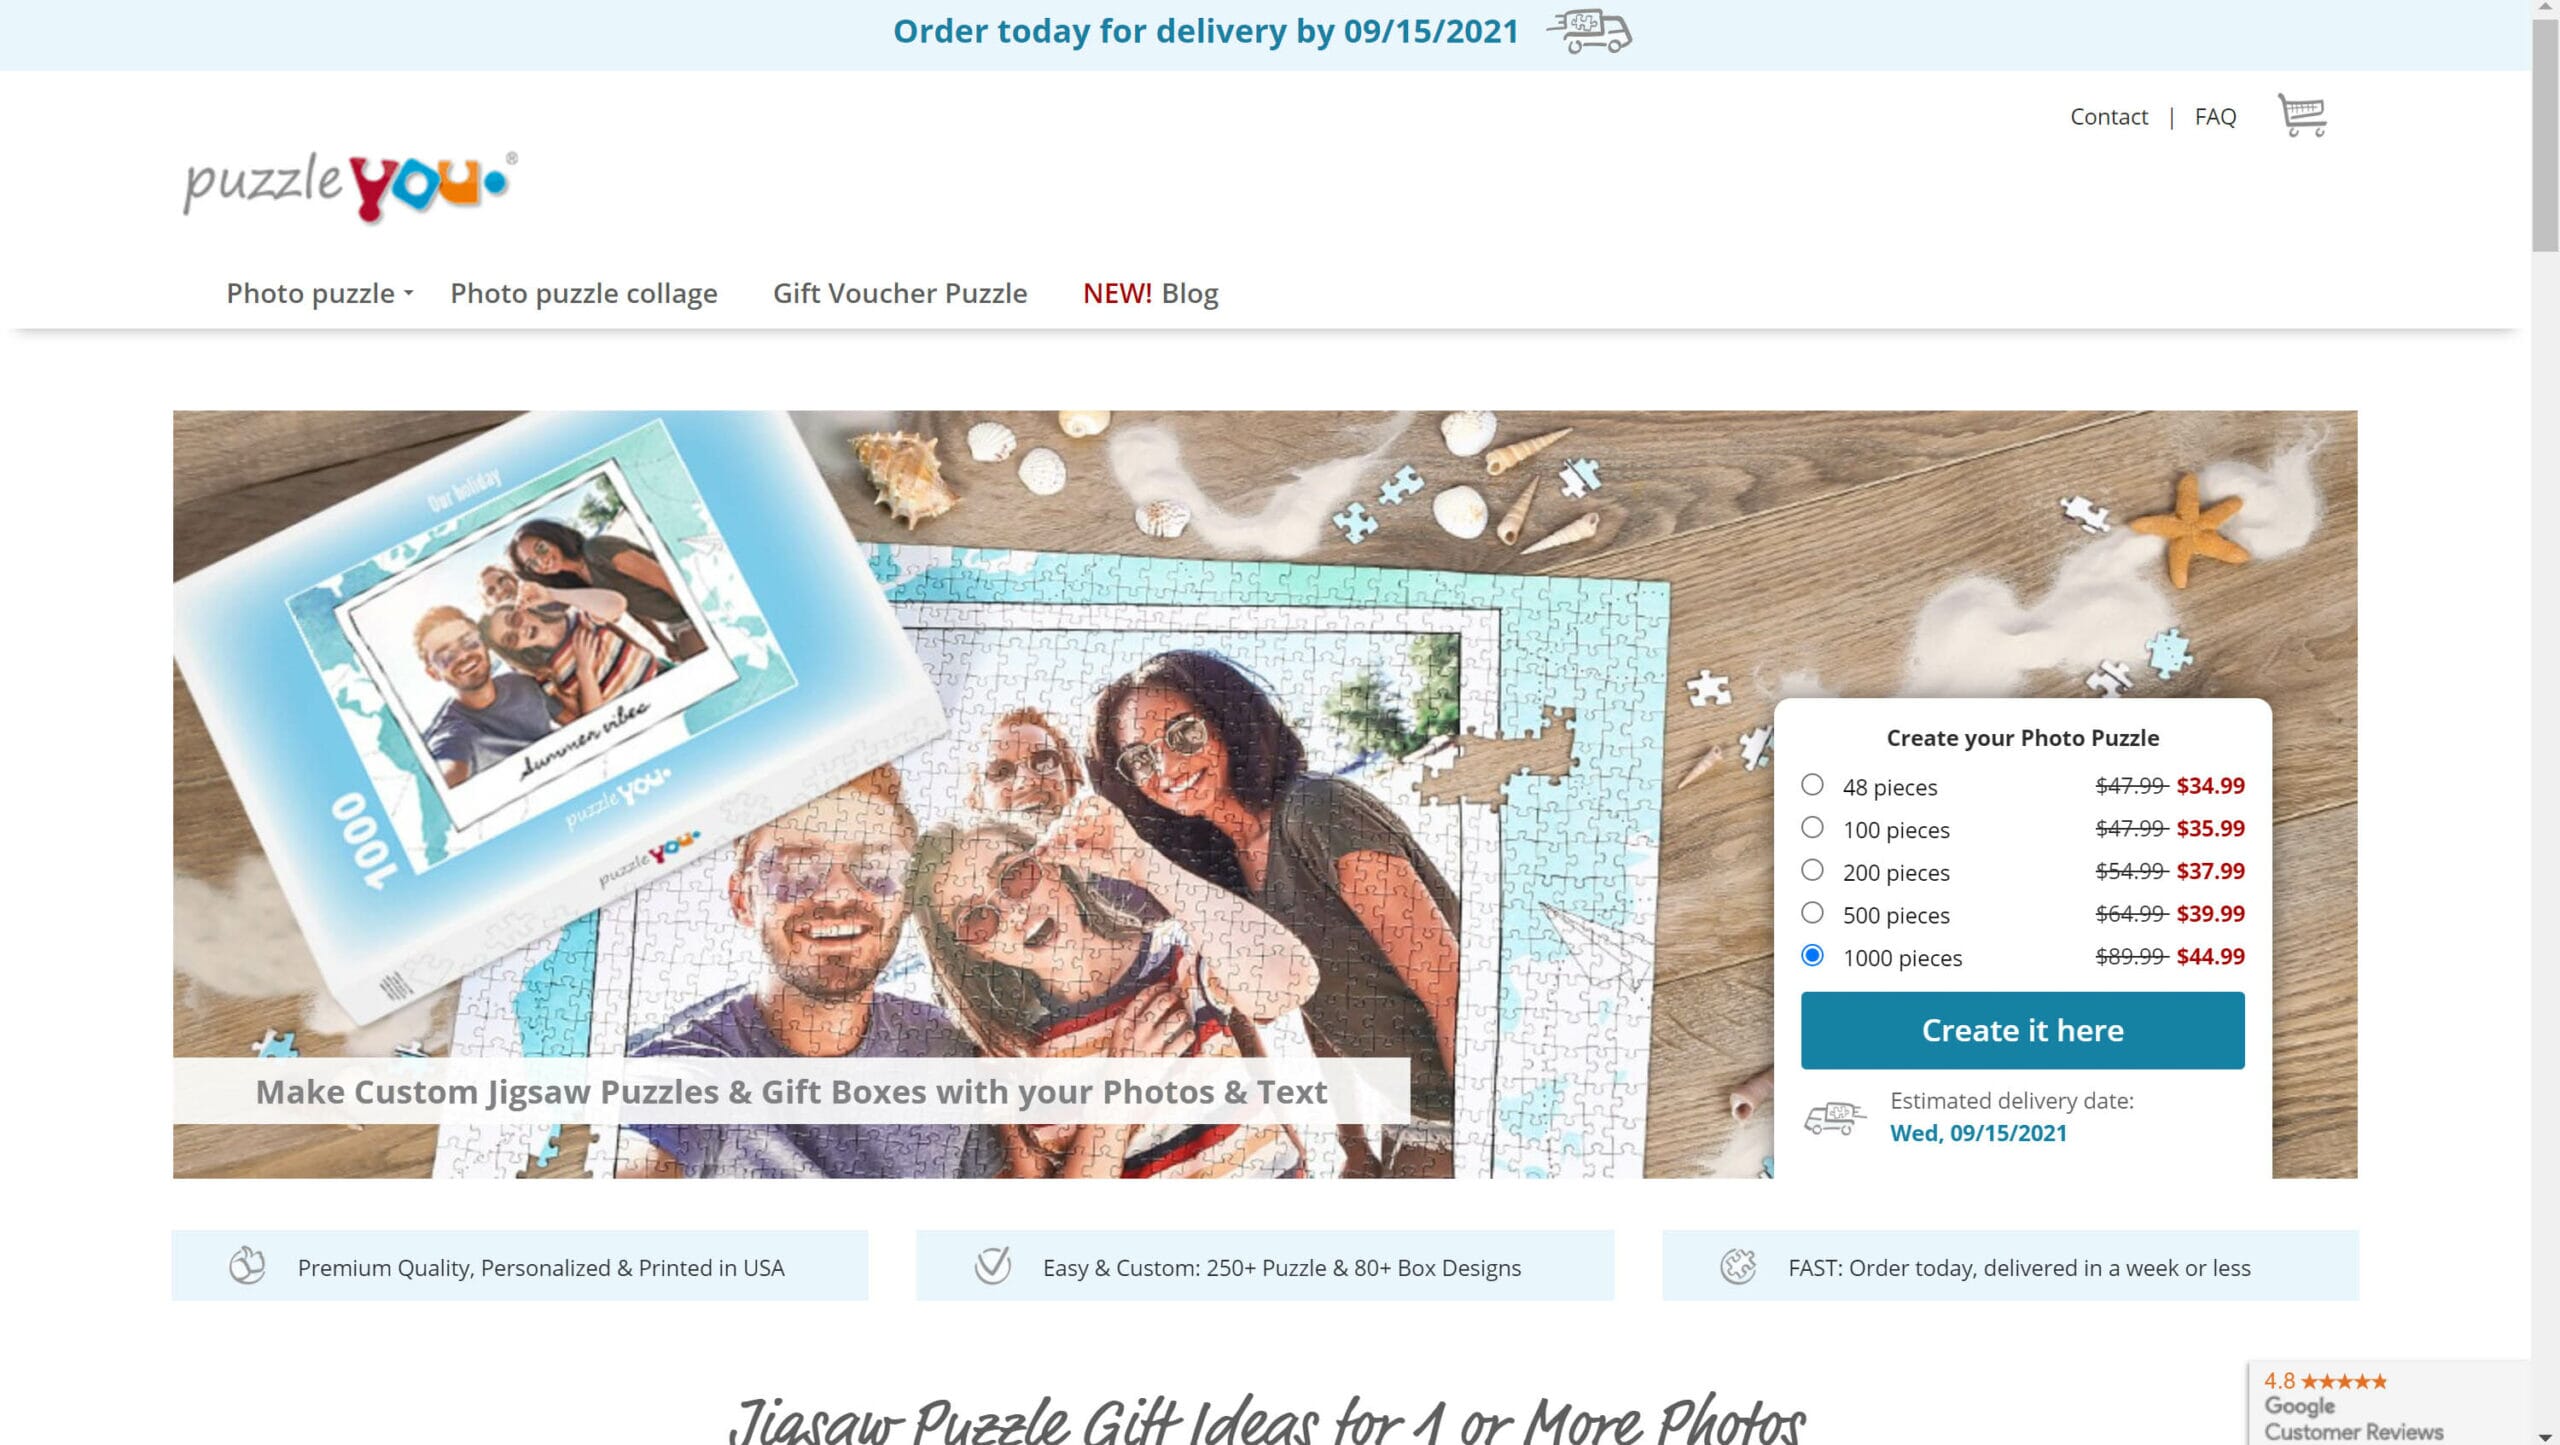Open the Photo puzzle collage menu item
The width and height of the screenshot is (2560, 1445).
[x=584, y=293]
